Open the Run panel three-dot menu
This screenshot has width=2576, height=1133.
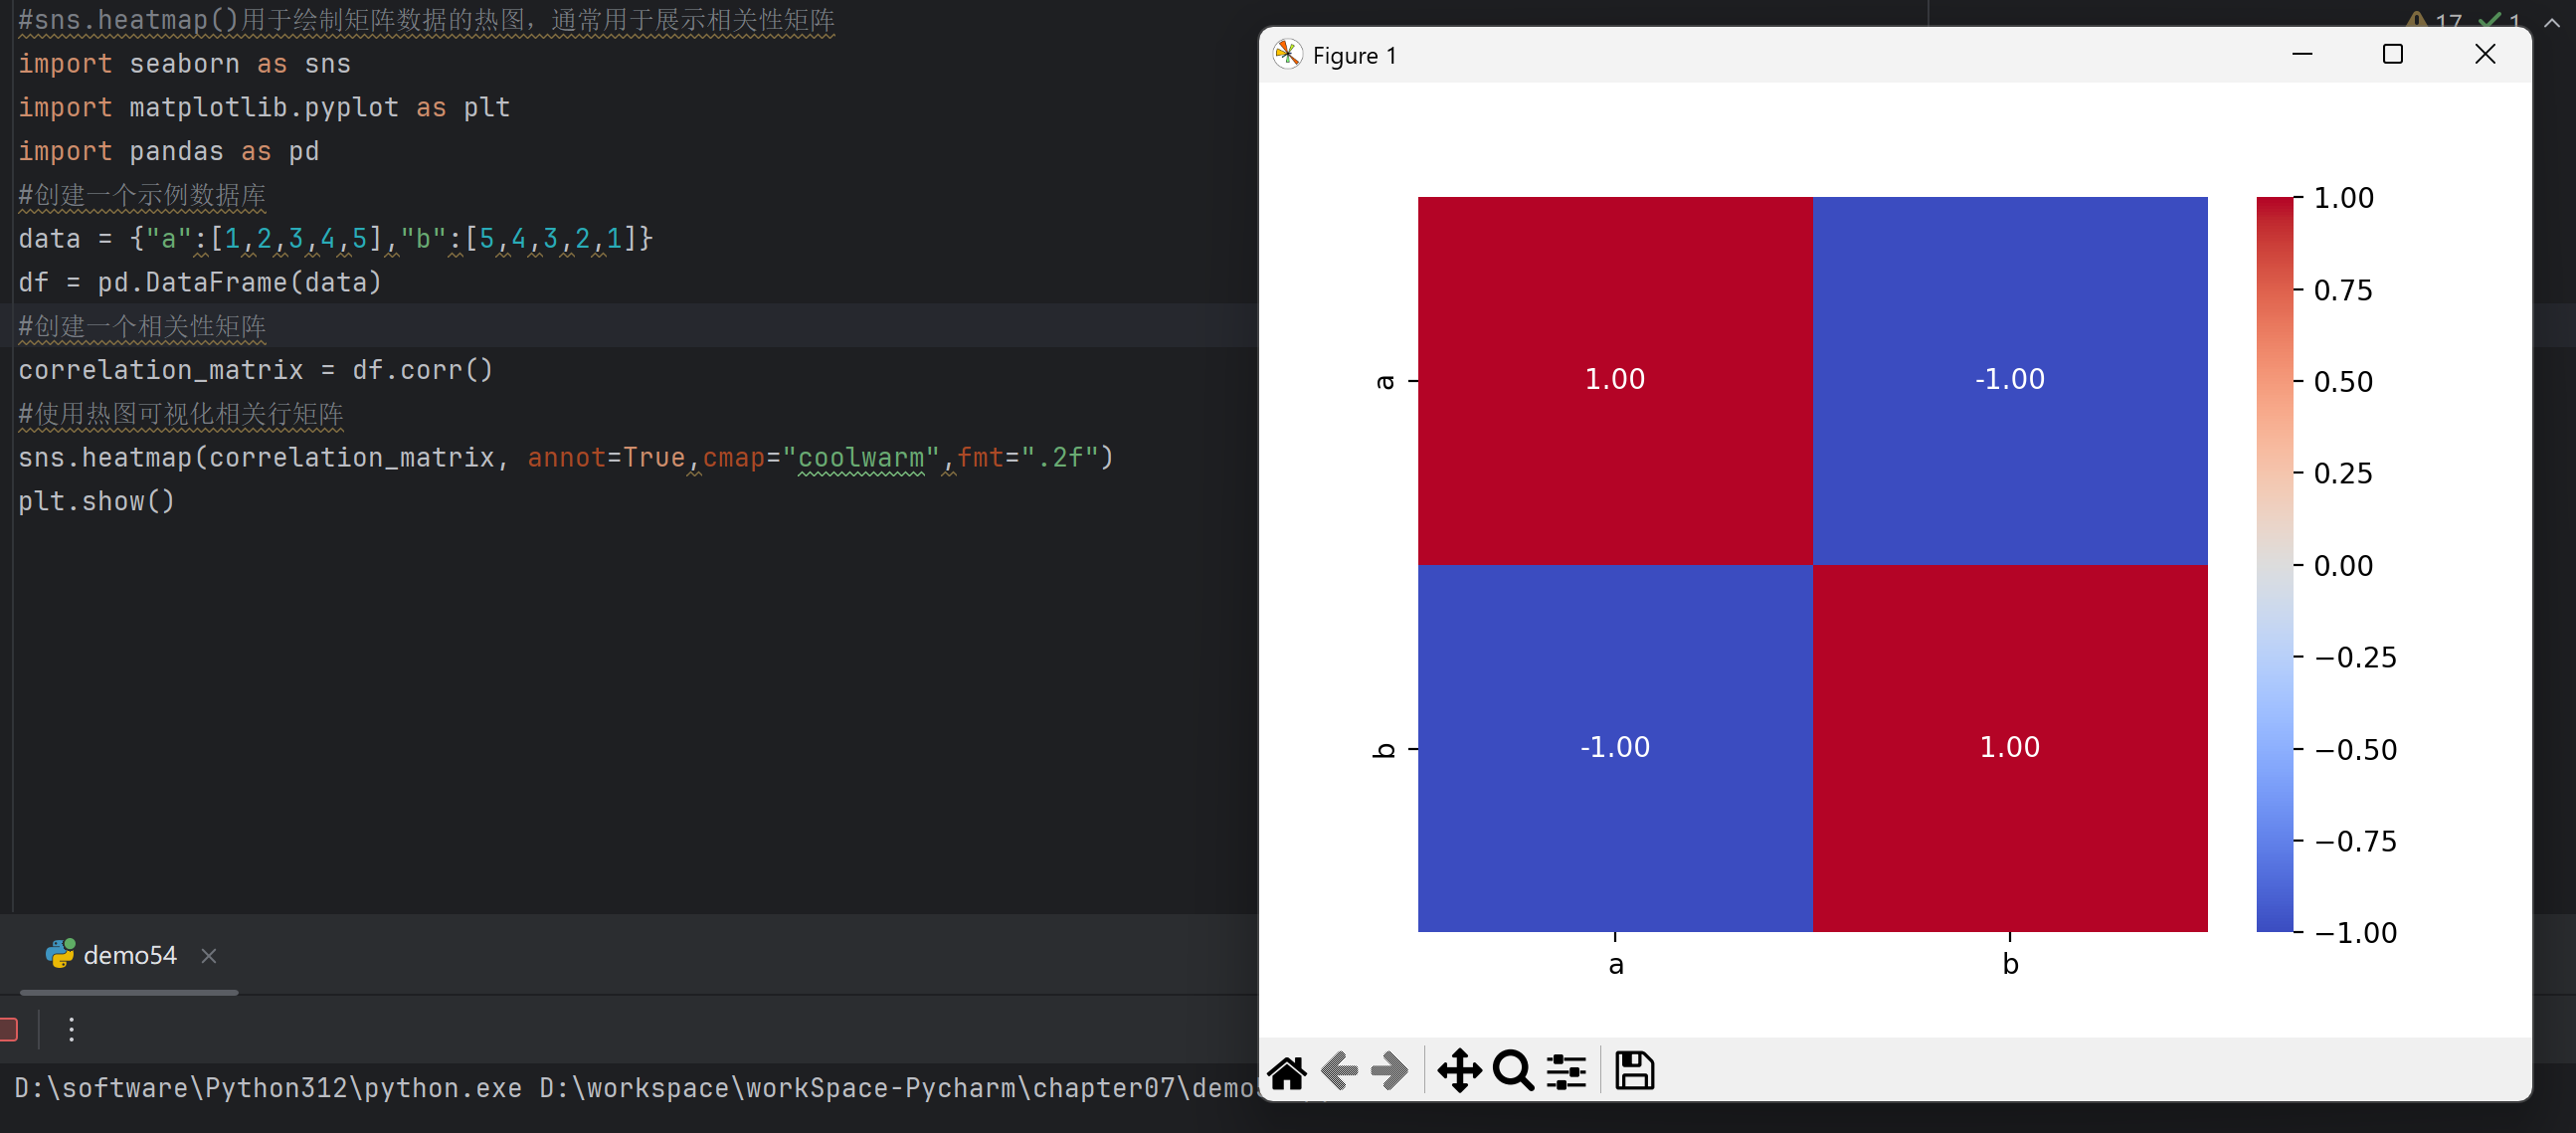coord(71,1029)
